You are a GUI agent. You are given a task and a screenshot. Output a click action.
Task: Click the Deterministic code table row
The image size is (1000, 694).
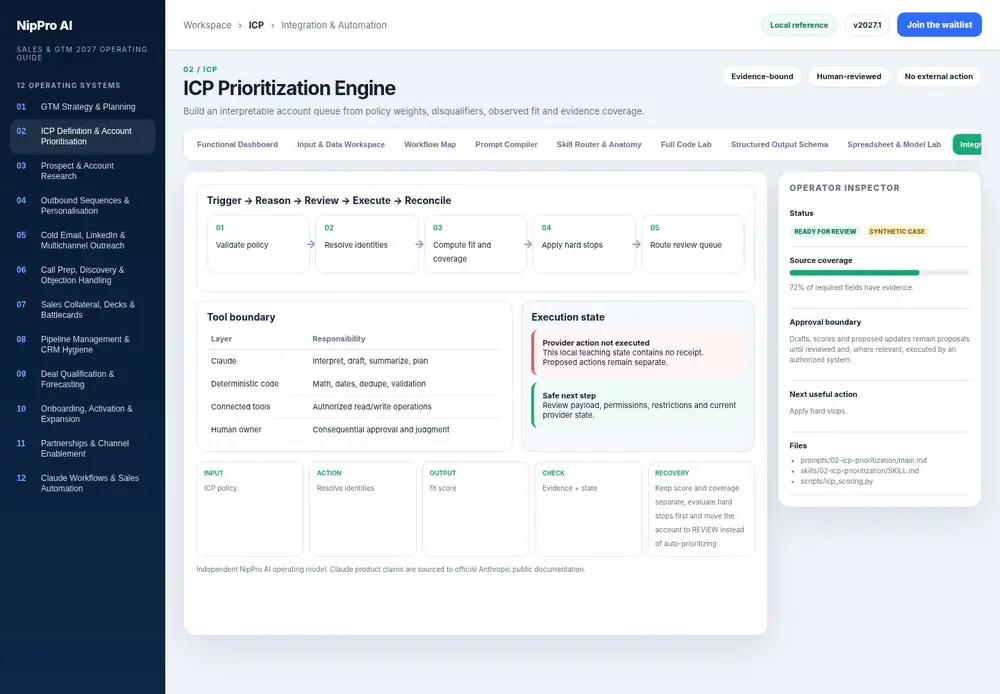pos(354,384)
